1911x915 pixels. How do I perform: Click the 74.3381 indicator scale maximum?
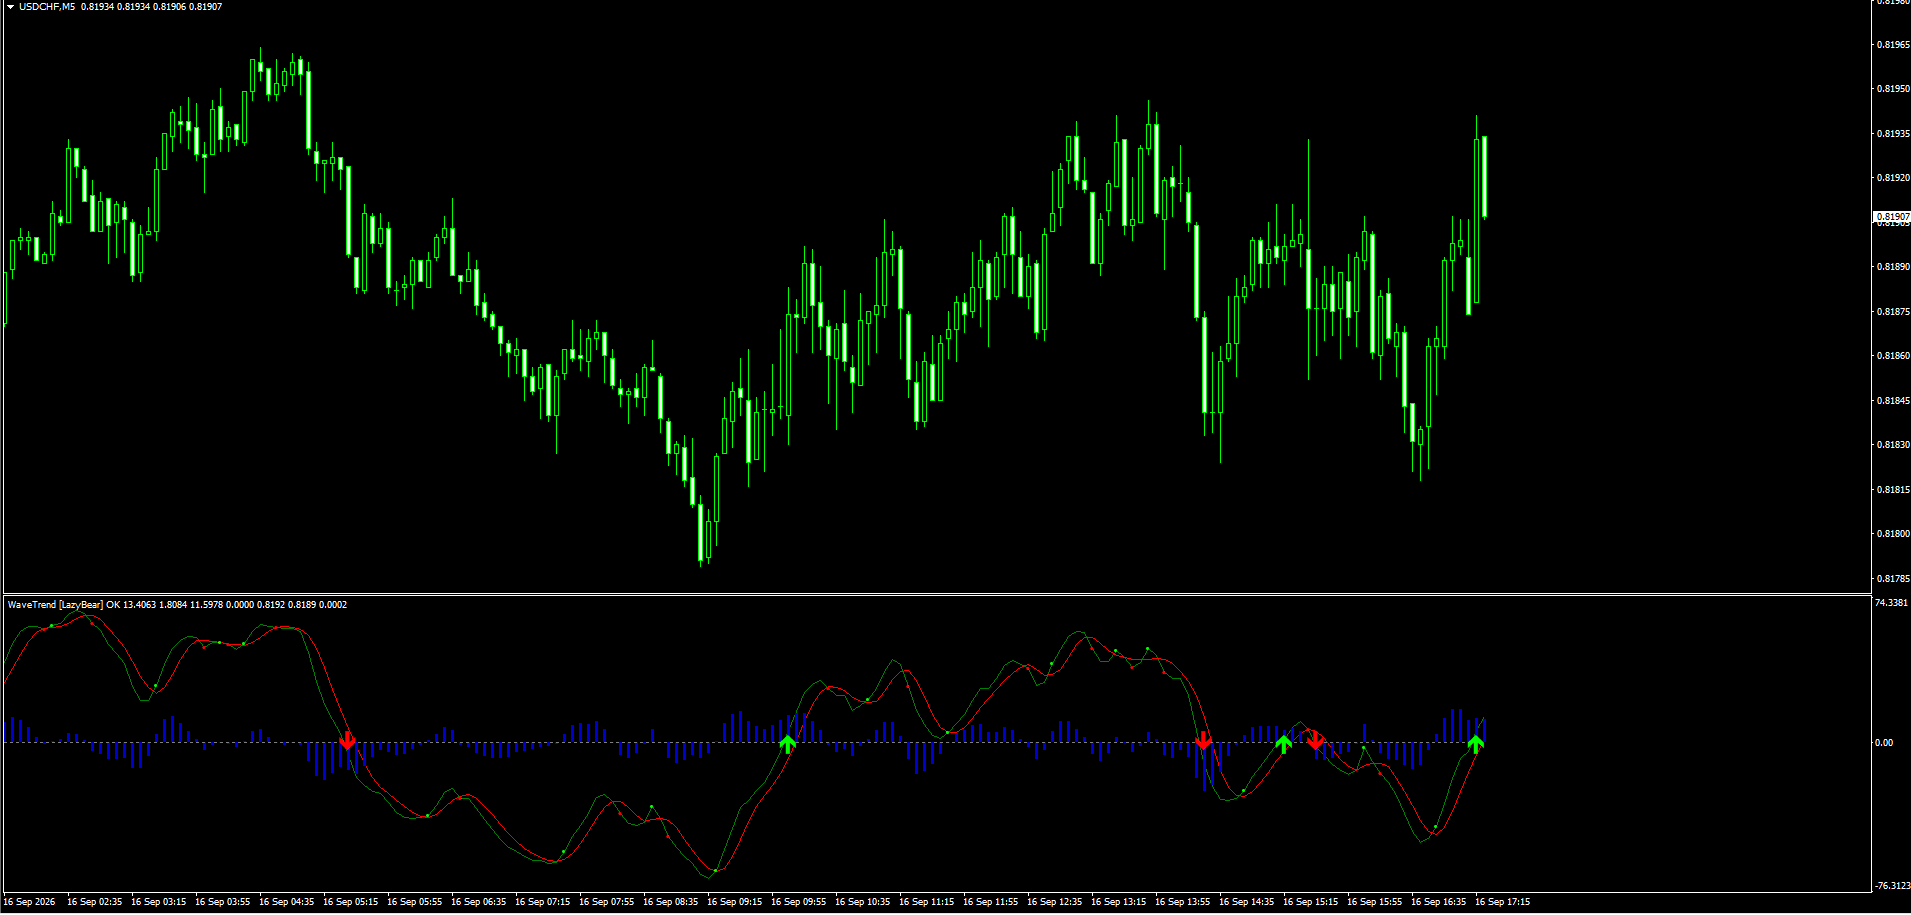(x=1892, y=603)
